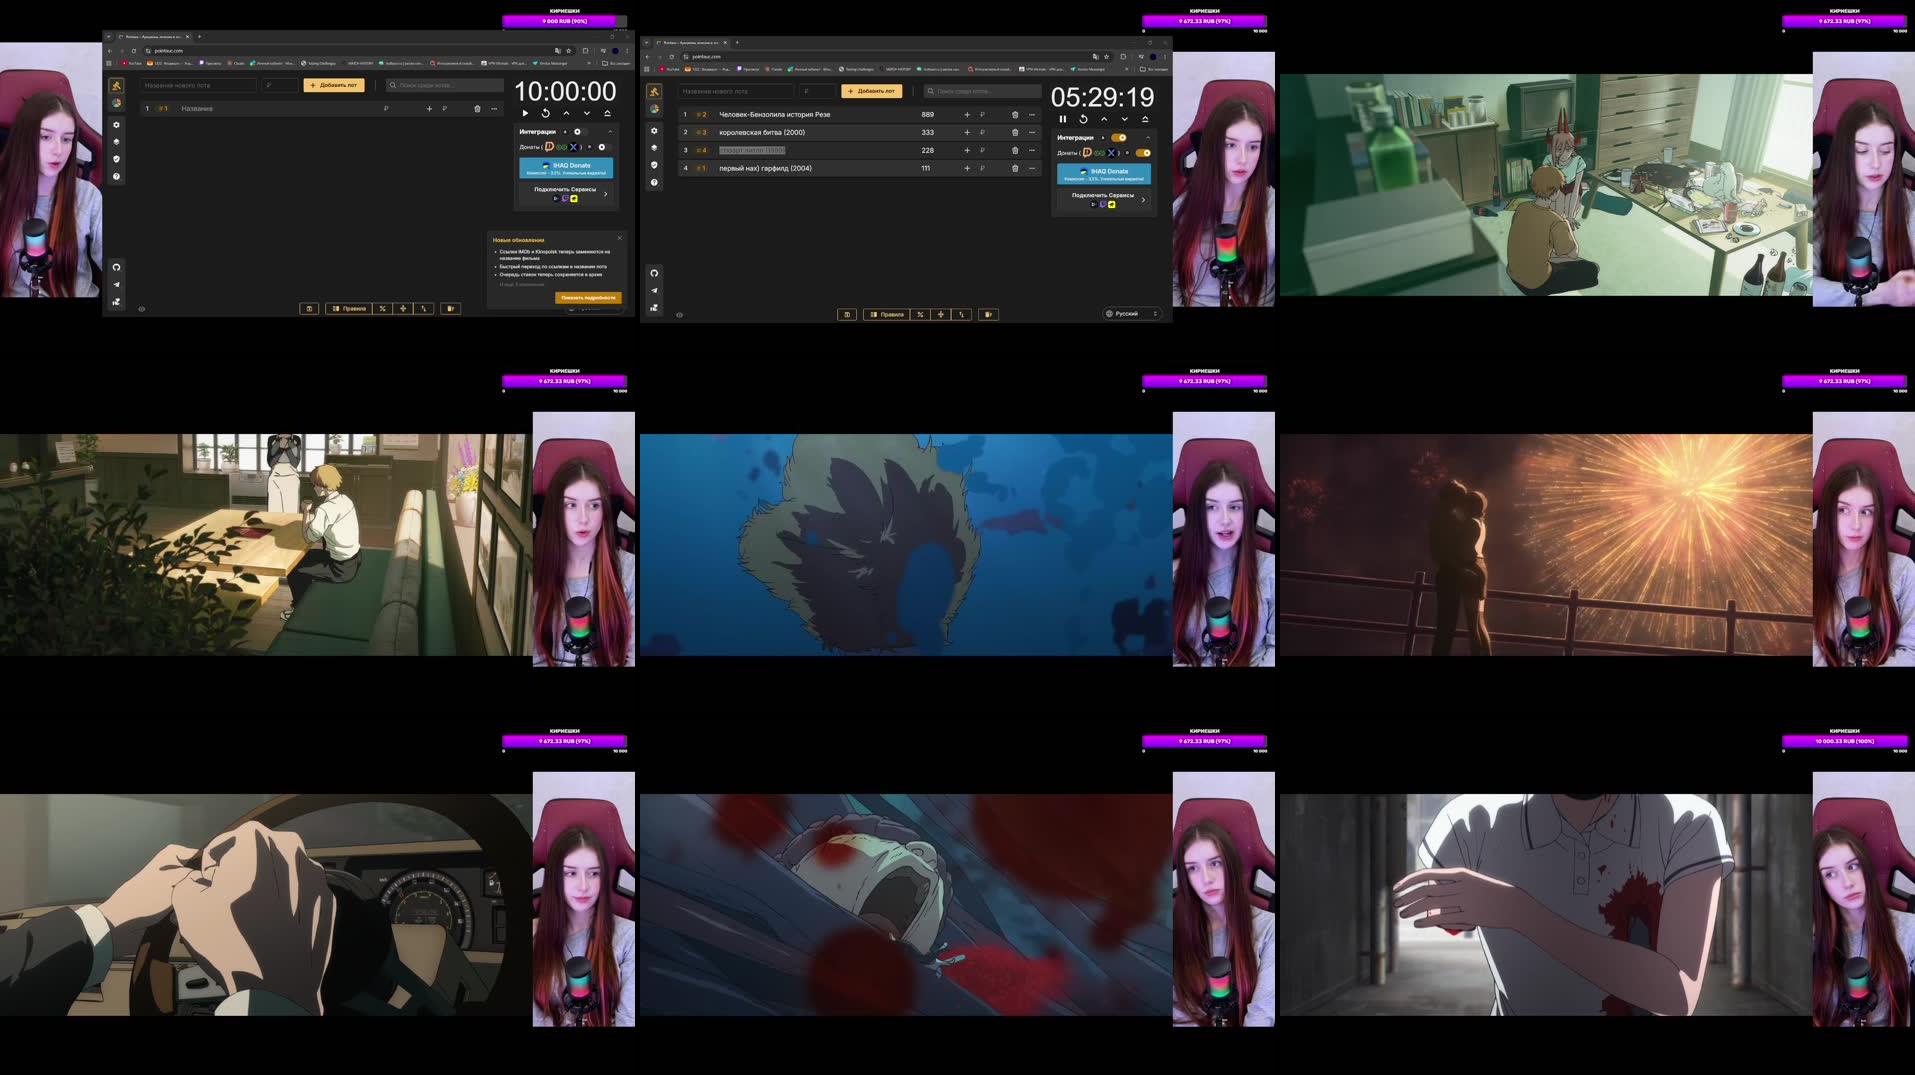The height and width of the screenshot is (1075, 1915).
Task: Open help icon in 10:00:00 window sidebar
Action: coord(116,177)
